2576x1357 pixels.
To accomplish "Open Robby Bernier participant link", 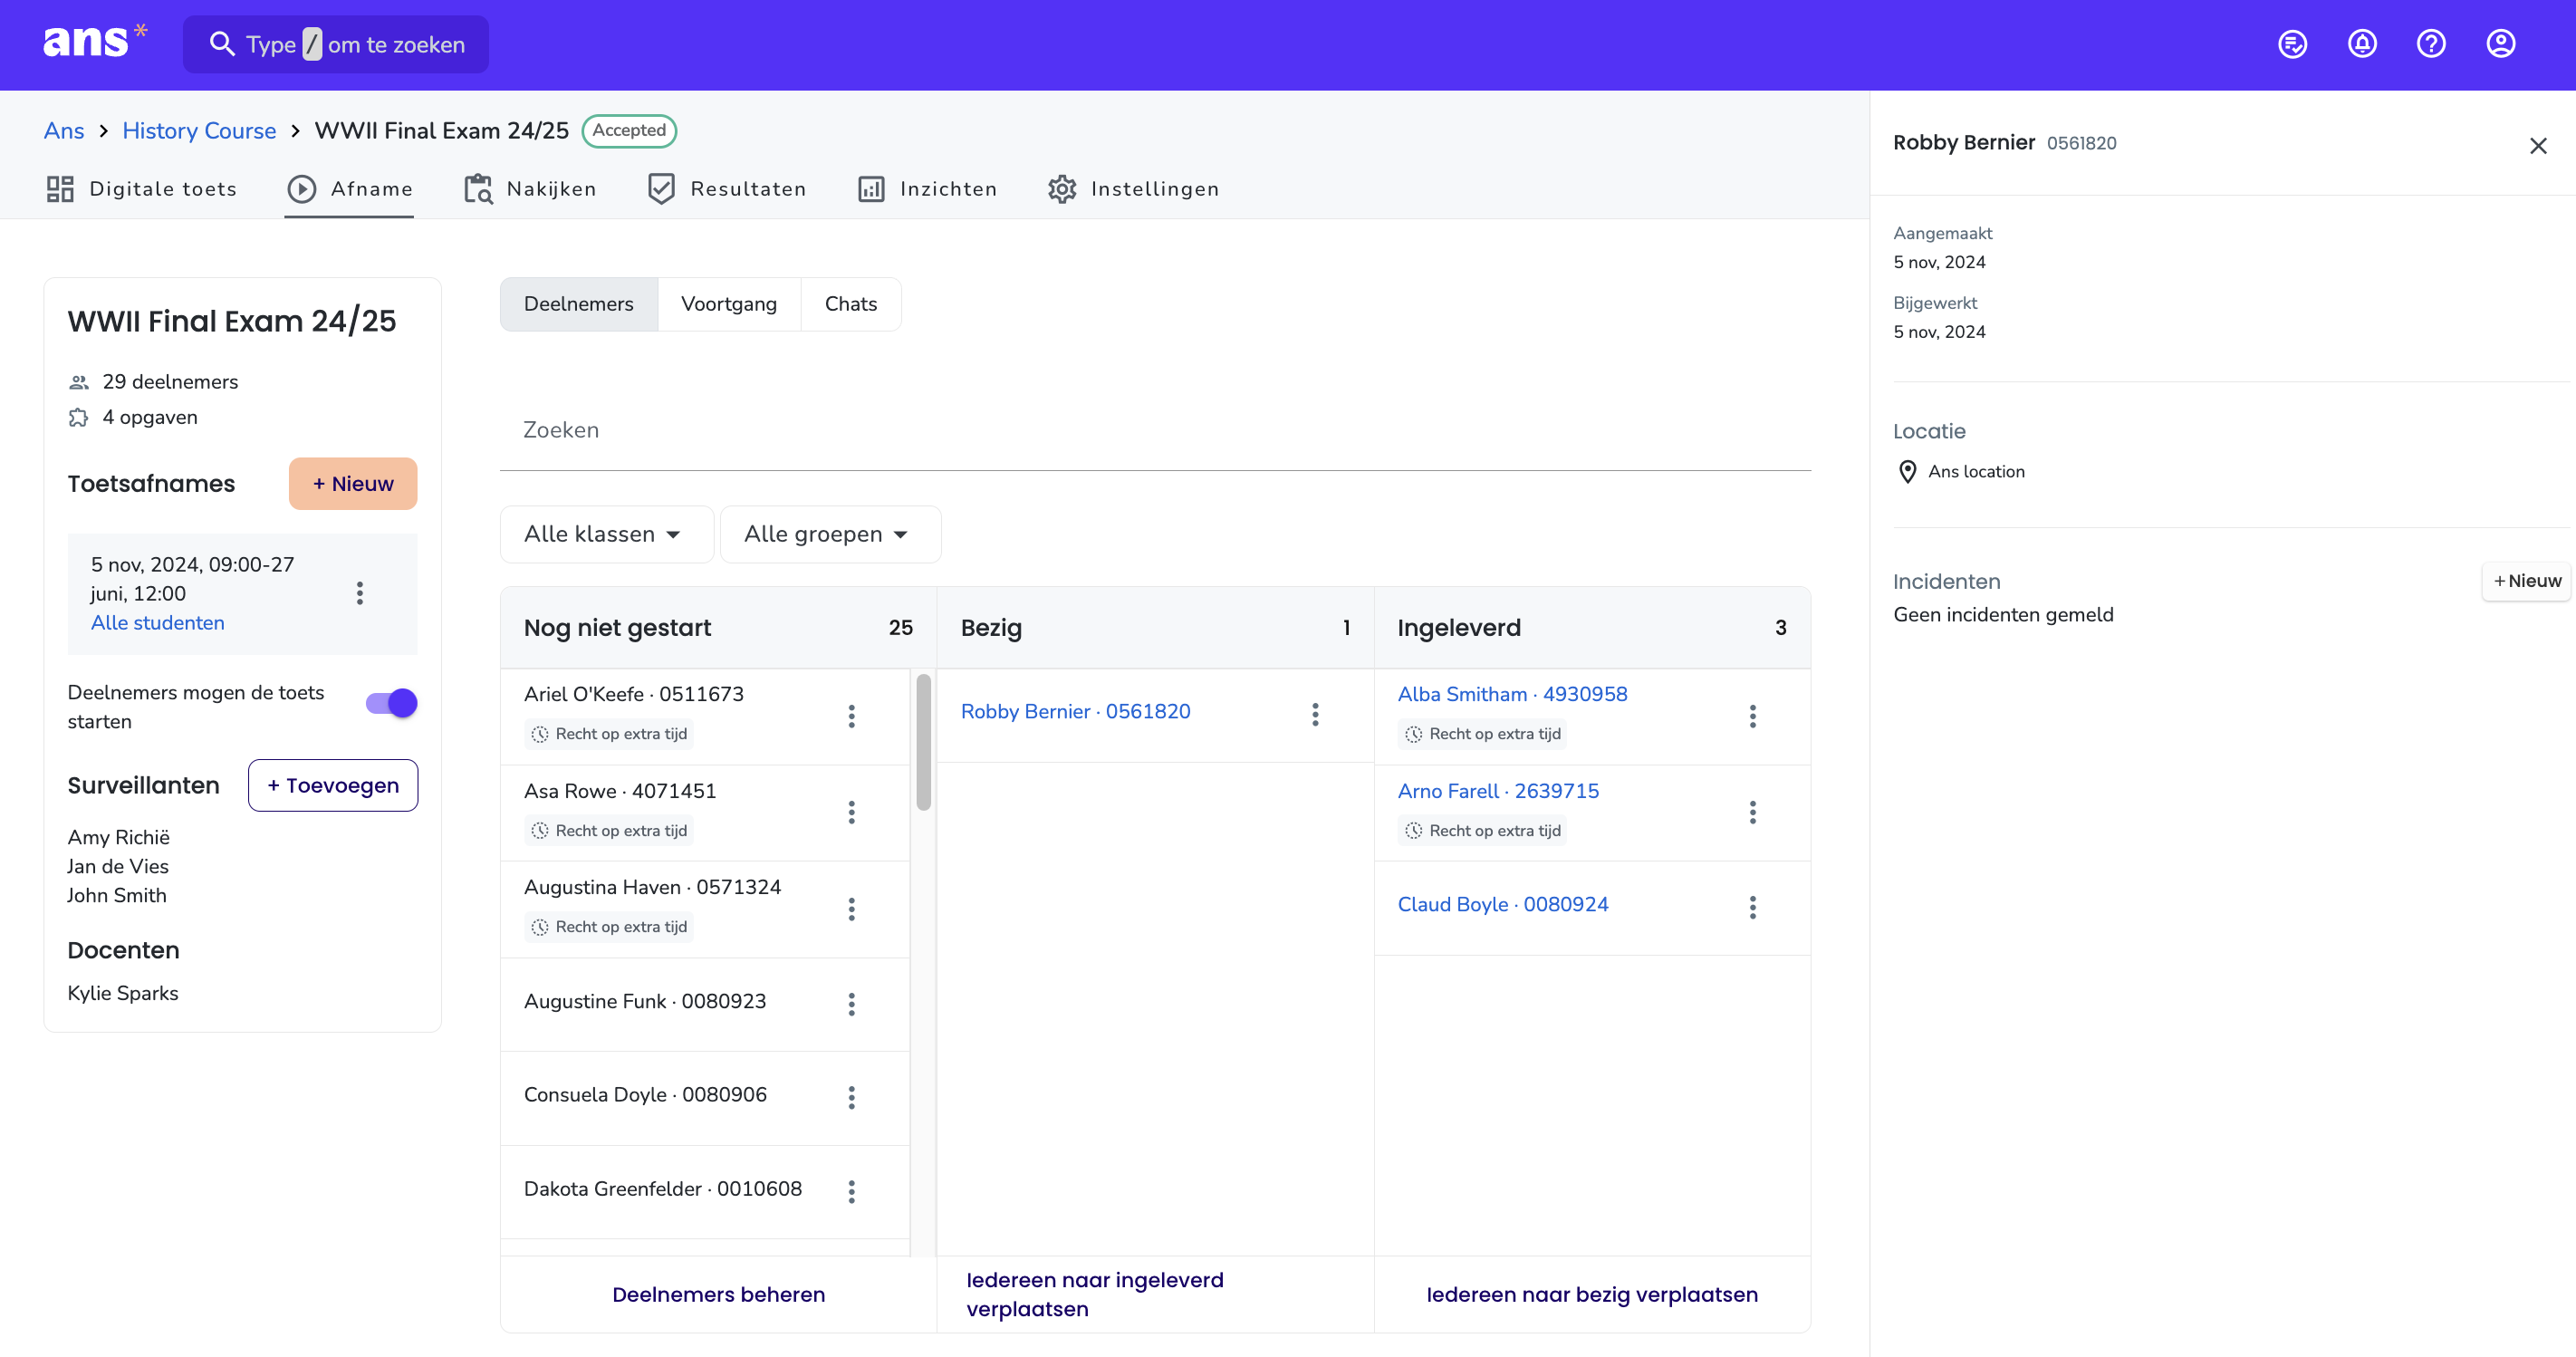I will (x=1076, y=712).
